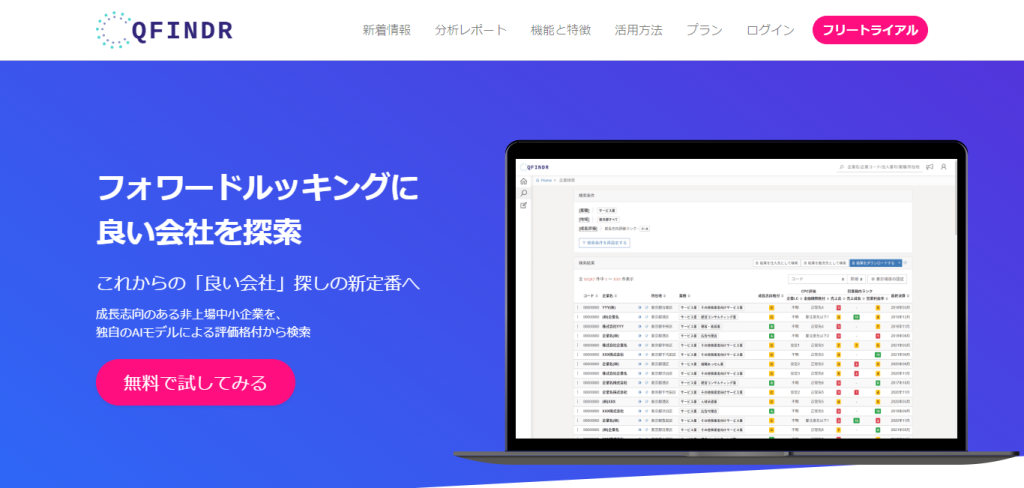Click the reset search conditions button in mockup
1024x488 pixels.
tap(604, 242)
